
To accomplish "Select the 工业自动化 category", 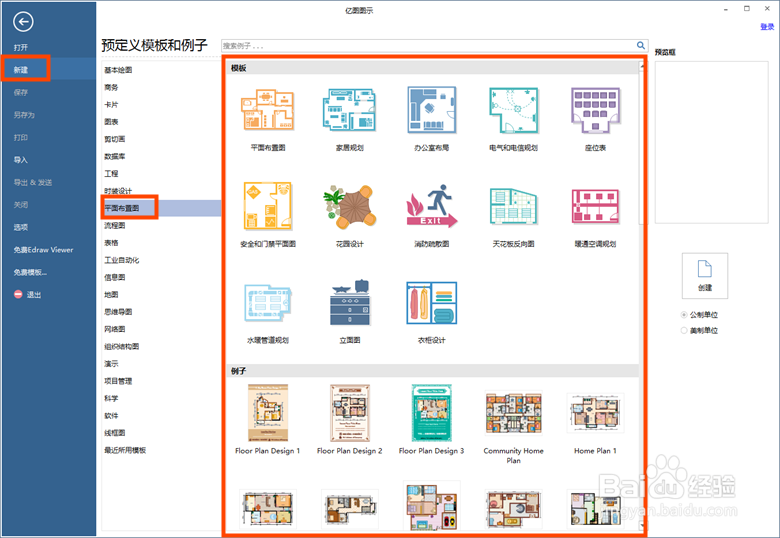I will [122, 260].
